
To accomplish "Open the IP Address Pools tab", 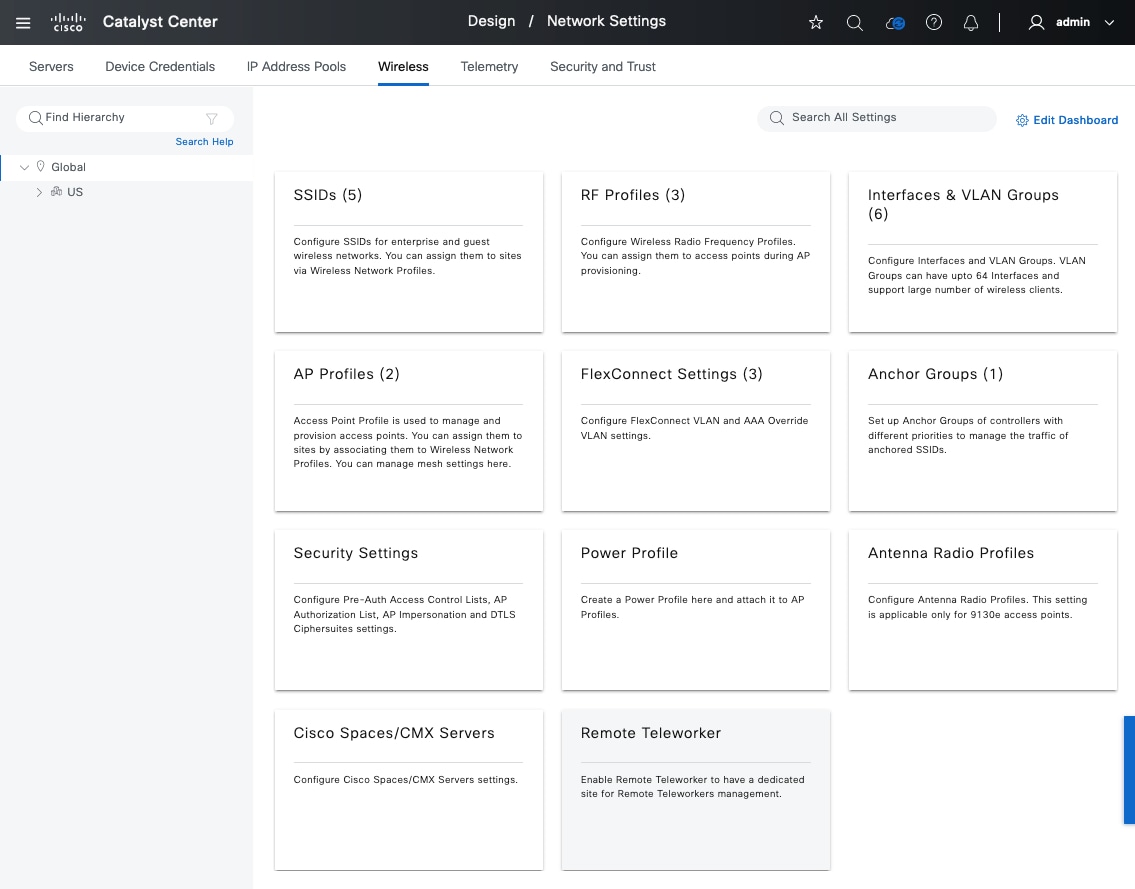I will pos(296,66).
